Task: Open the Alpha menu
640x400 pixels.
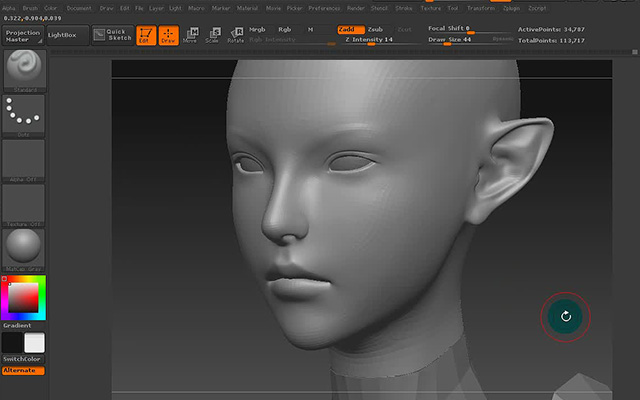Action: [x=9, y=8]
